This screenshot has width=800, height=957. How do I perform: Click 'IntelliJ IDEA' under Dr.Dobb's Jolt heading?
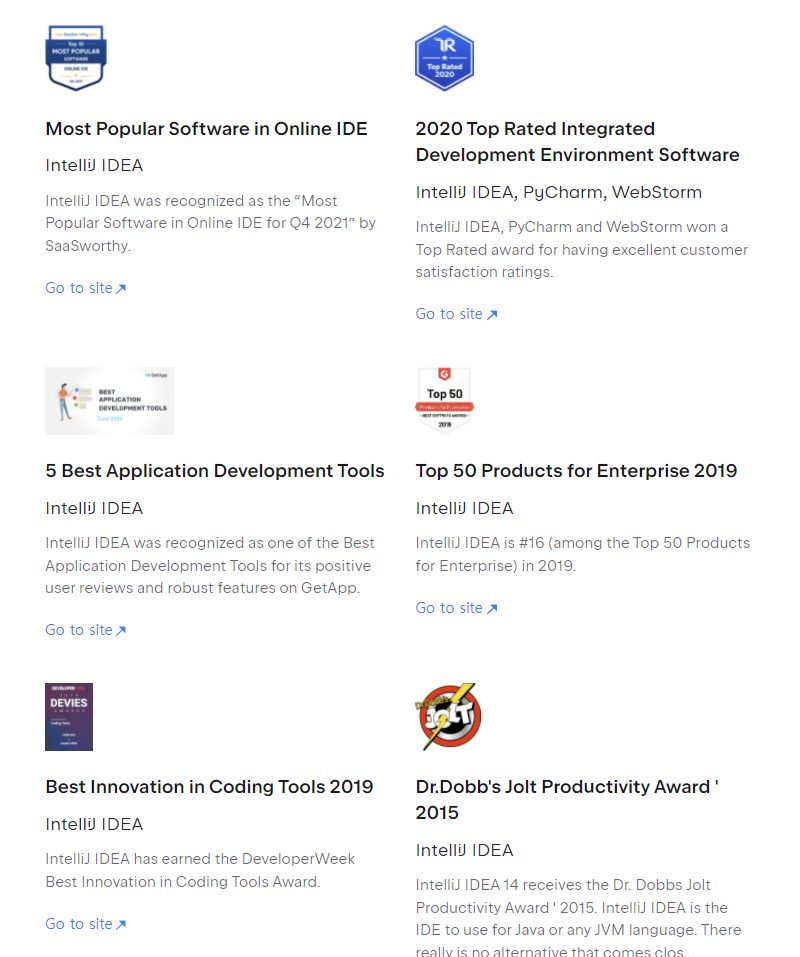(464, 850)
